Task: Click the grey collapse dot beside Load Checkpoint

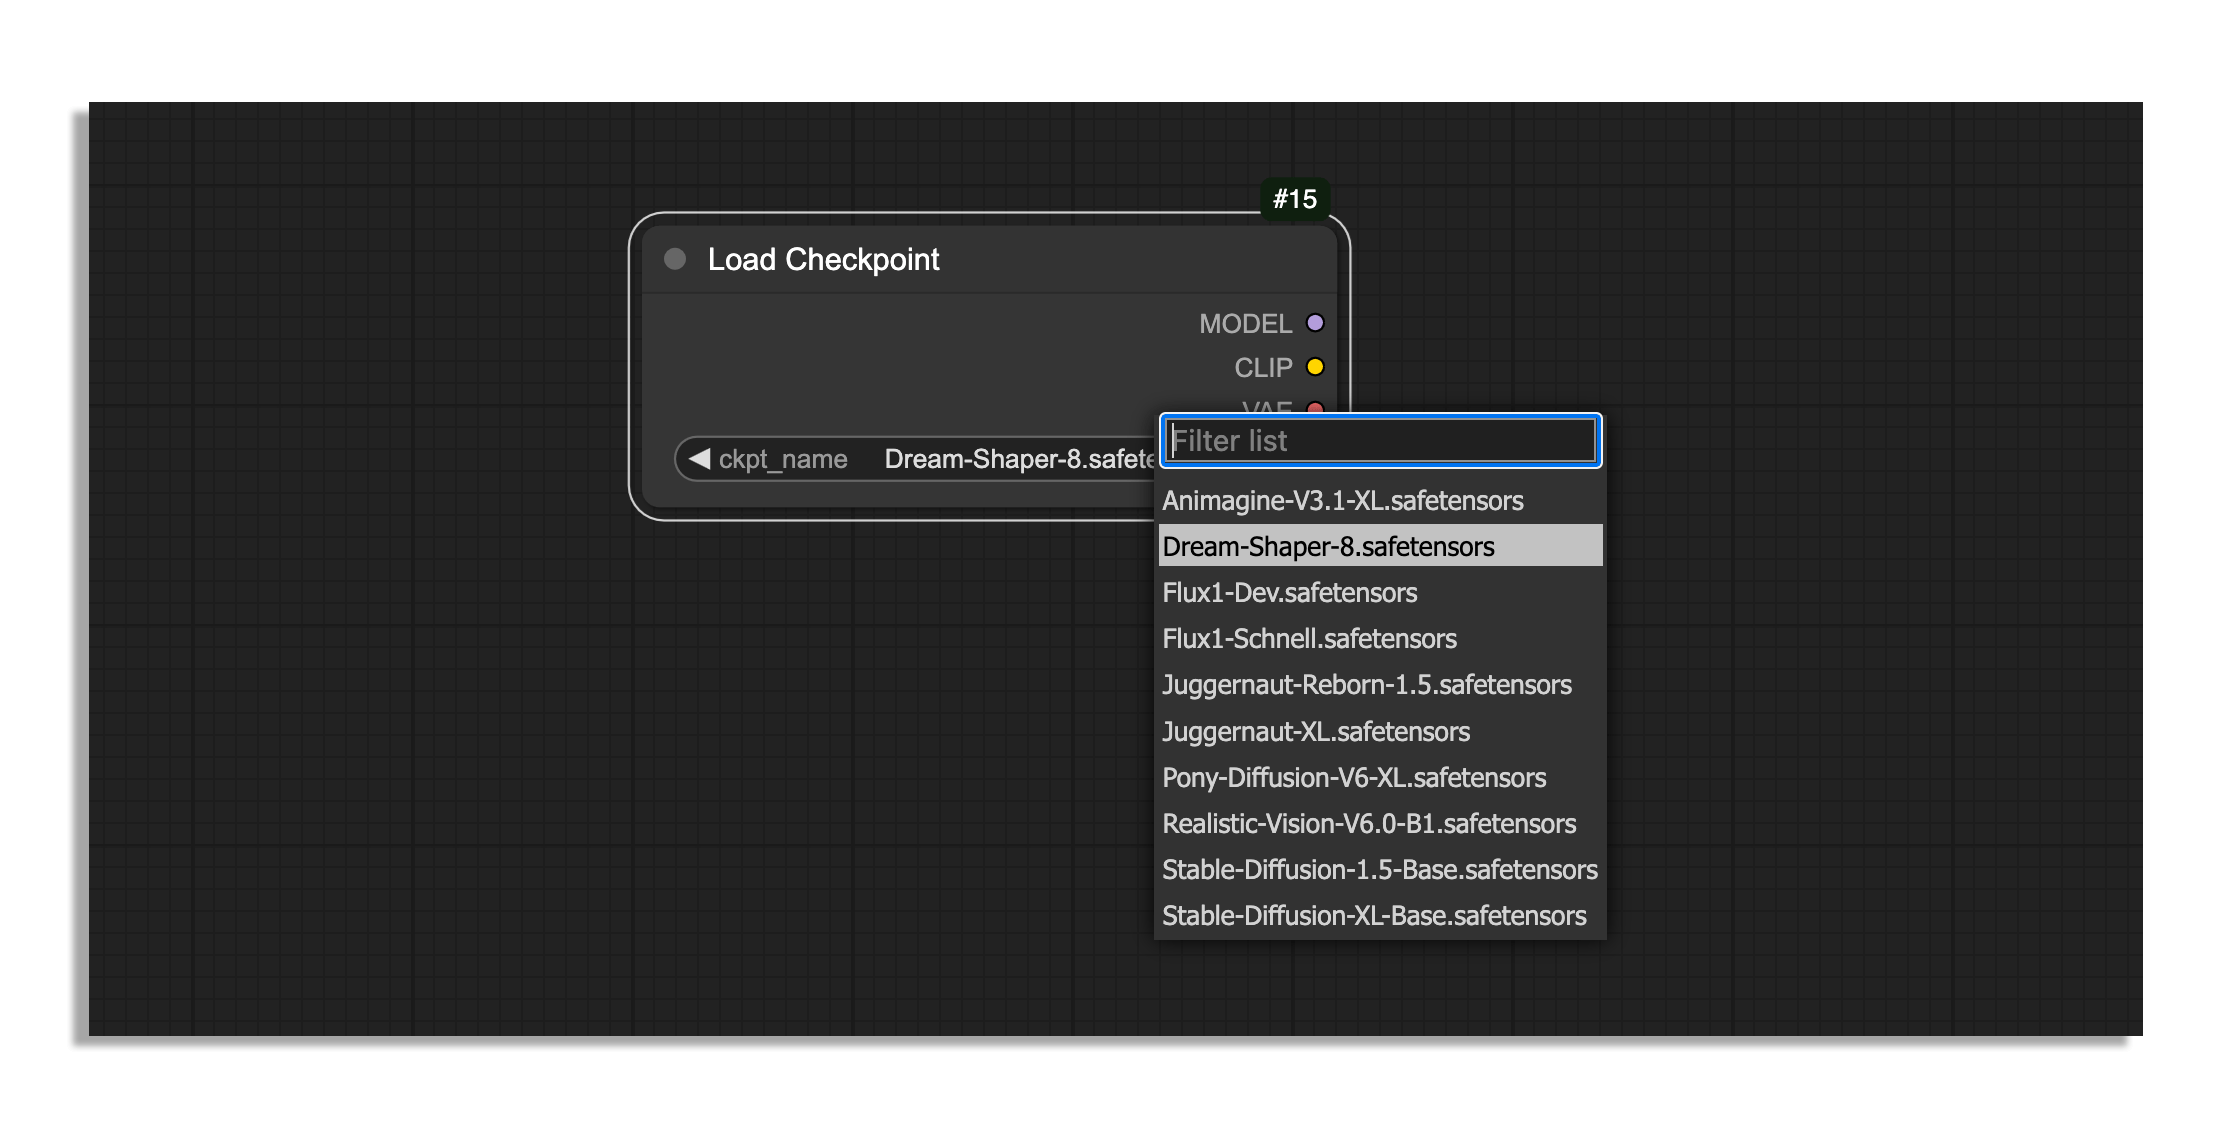Action: pyautogui.click(x=675, y=260)
